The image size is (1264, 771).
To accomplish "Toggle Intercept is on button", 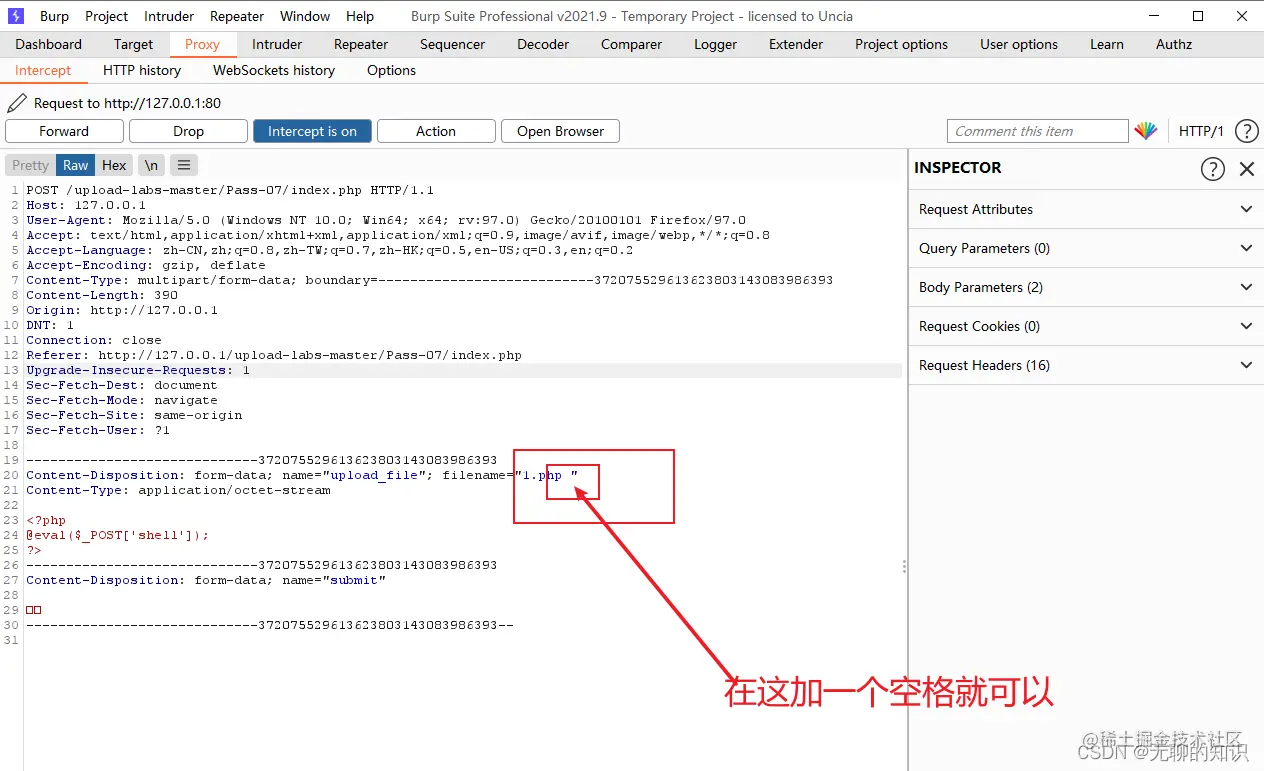I will click(312, 131).
